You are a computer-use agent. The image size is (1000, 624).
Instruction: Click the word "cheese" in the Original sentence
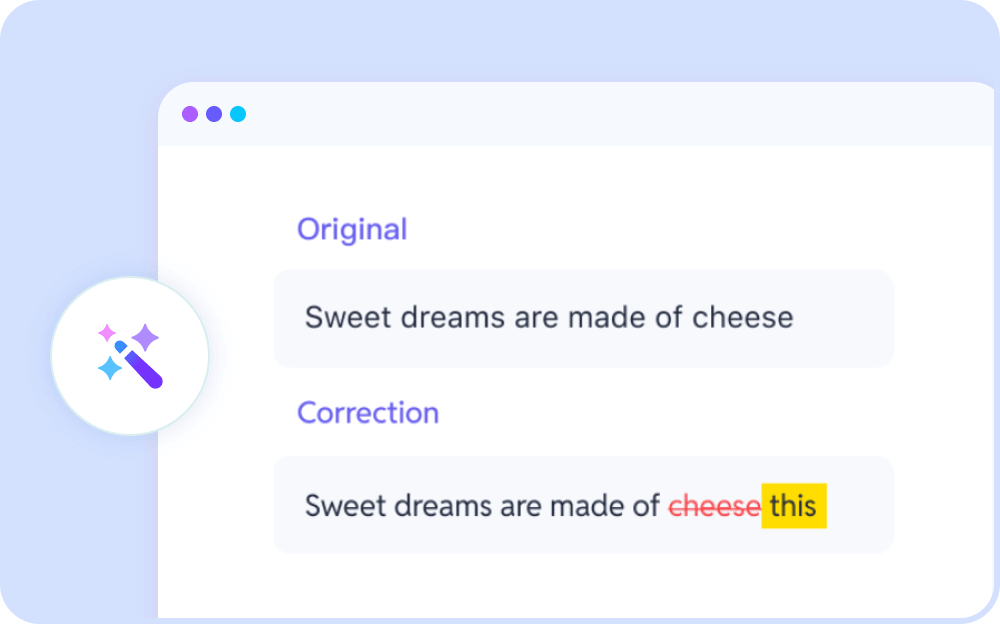pos(743,318)
